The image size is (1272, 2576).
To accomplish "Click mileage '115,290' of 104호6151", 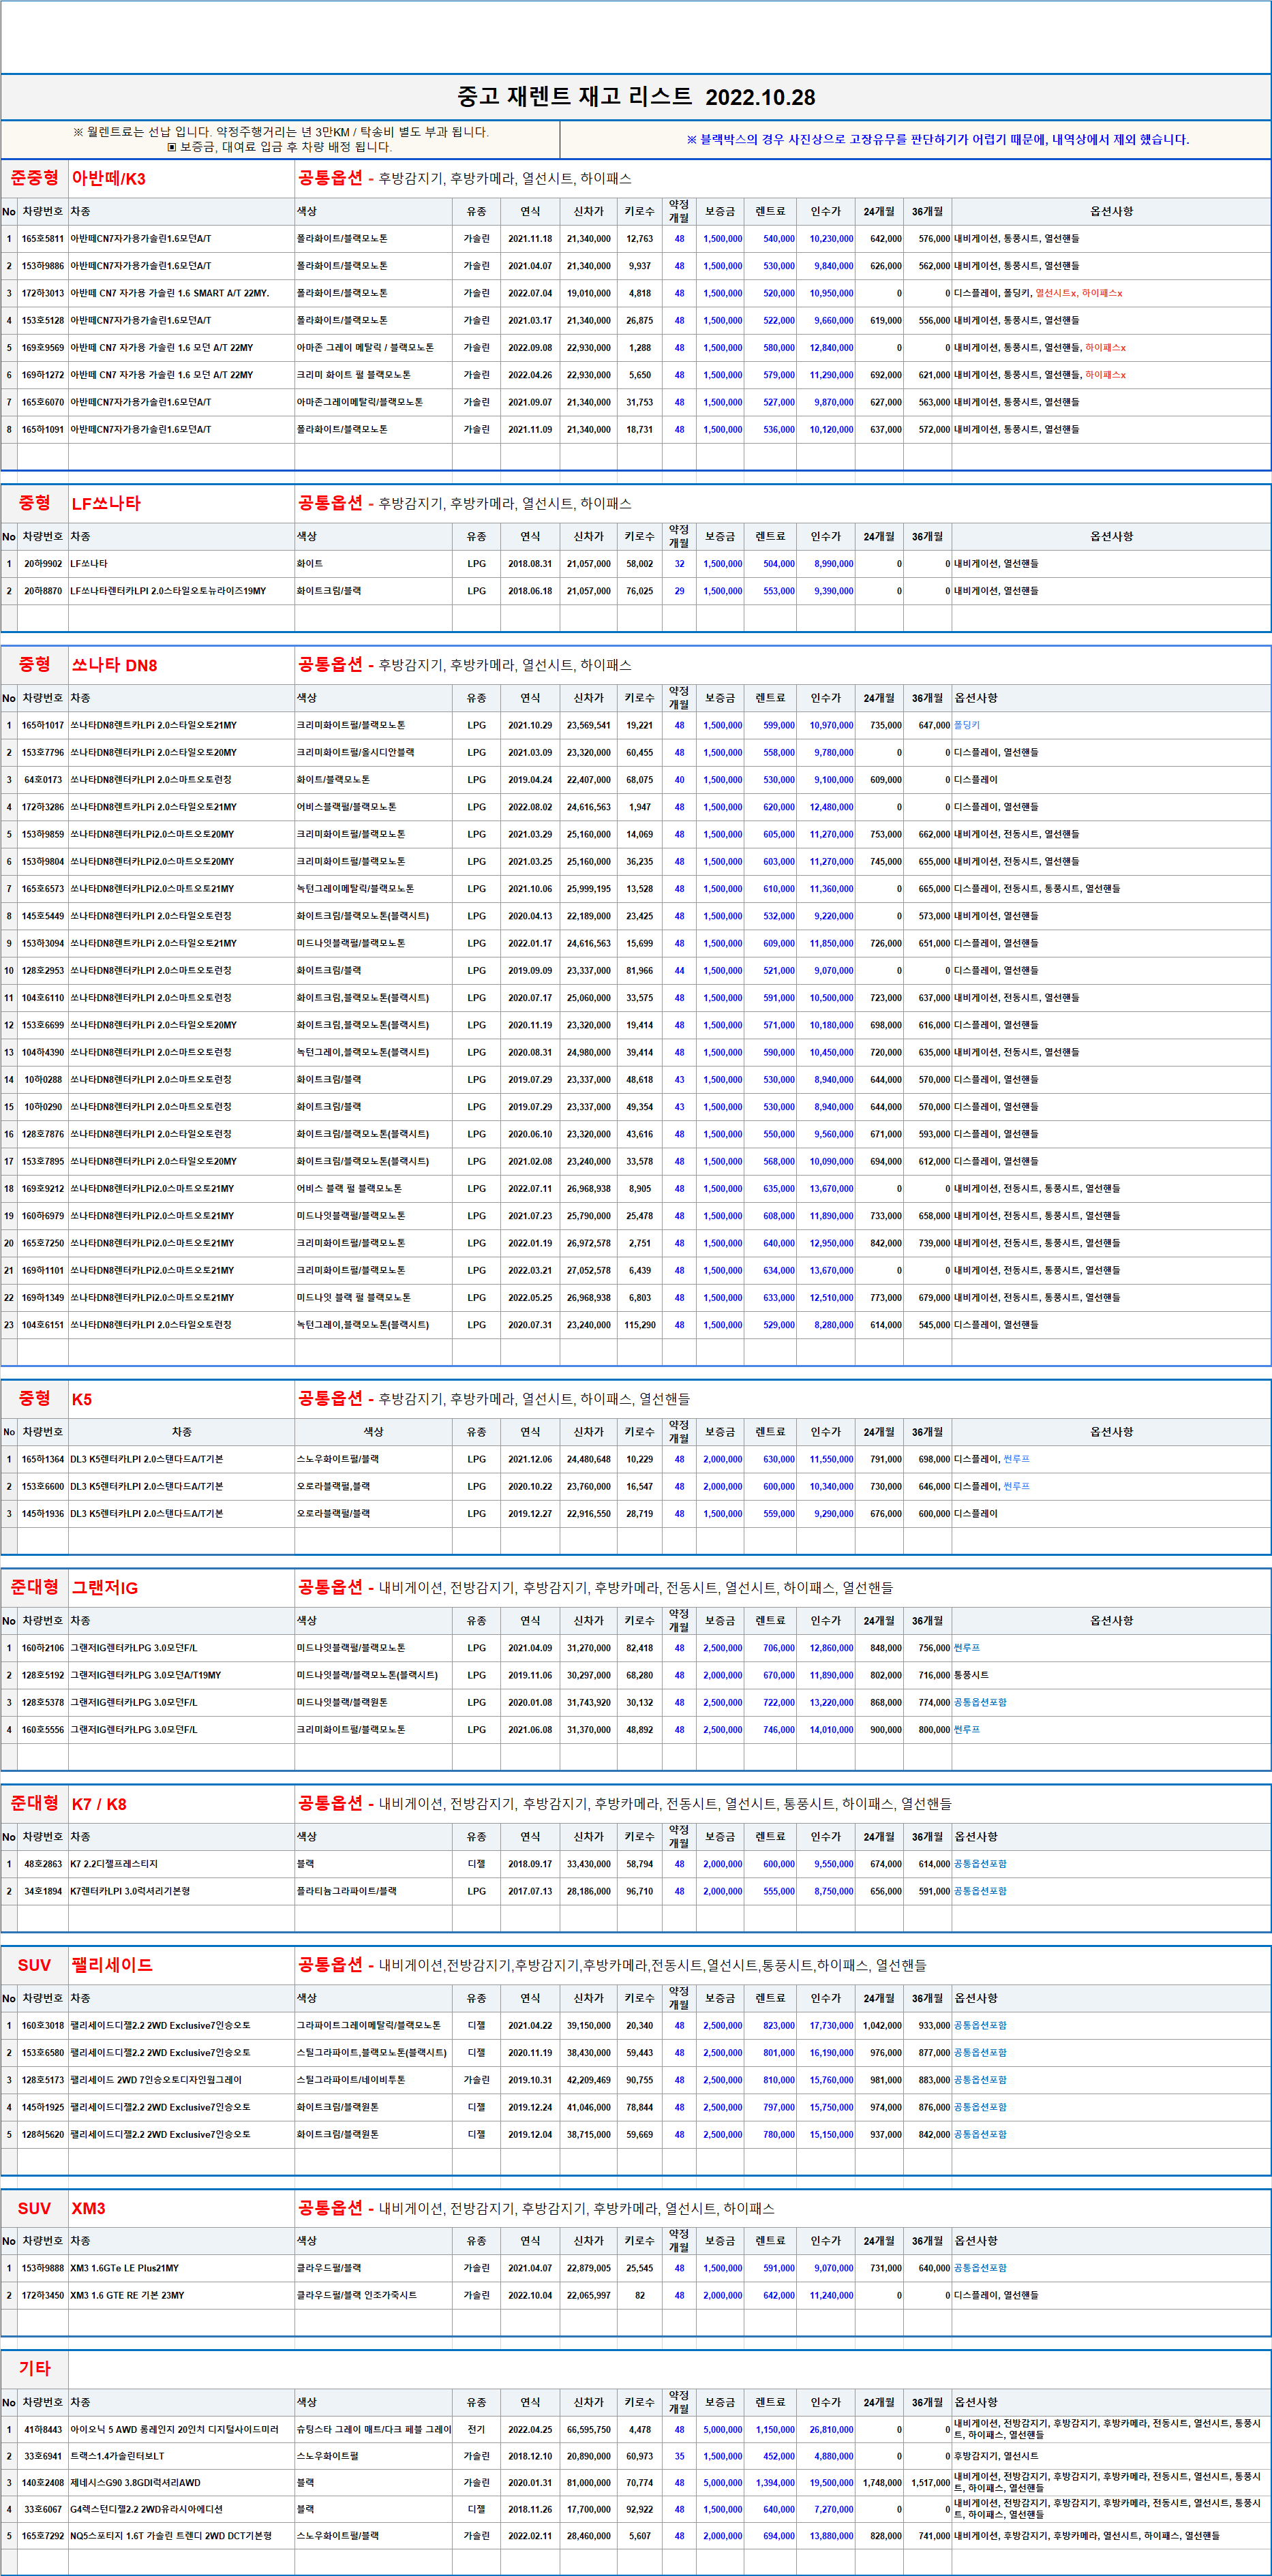I will 640,1325.
